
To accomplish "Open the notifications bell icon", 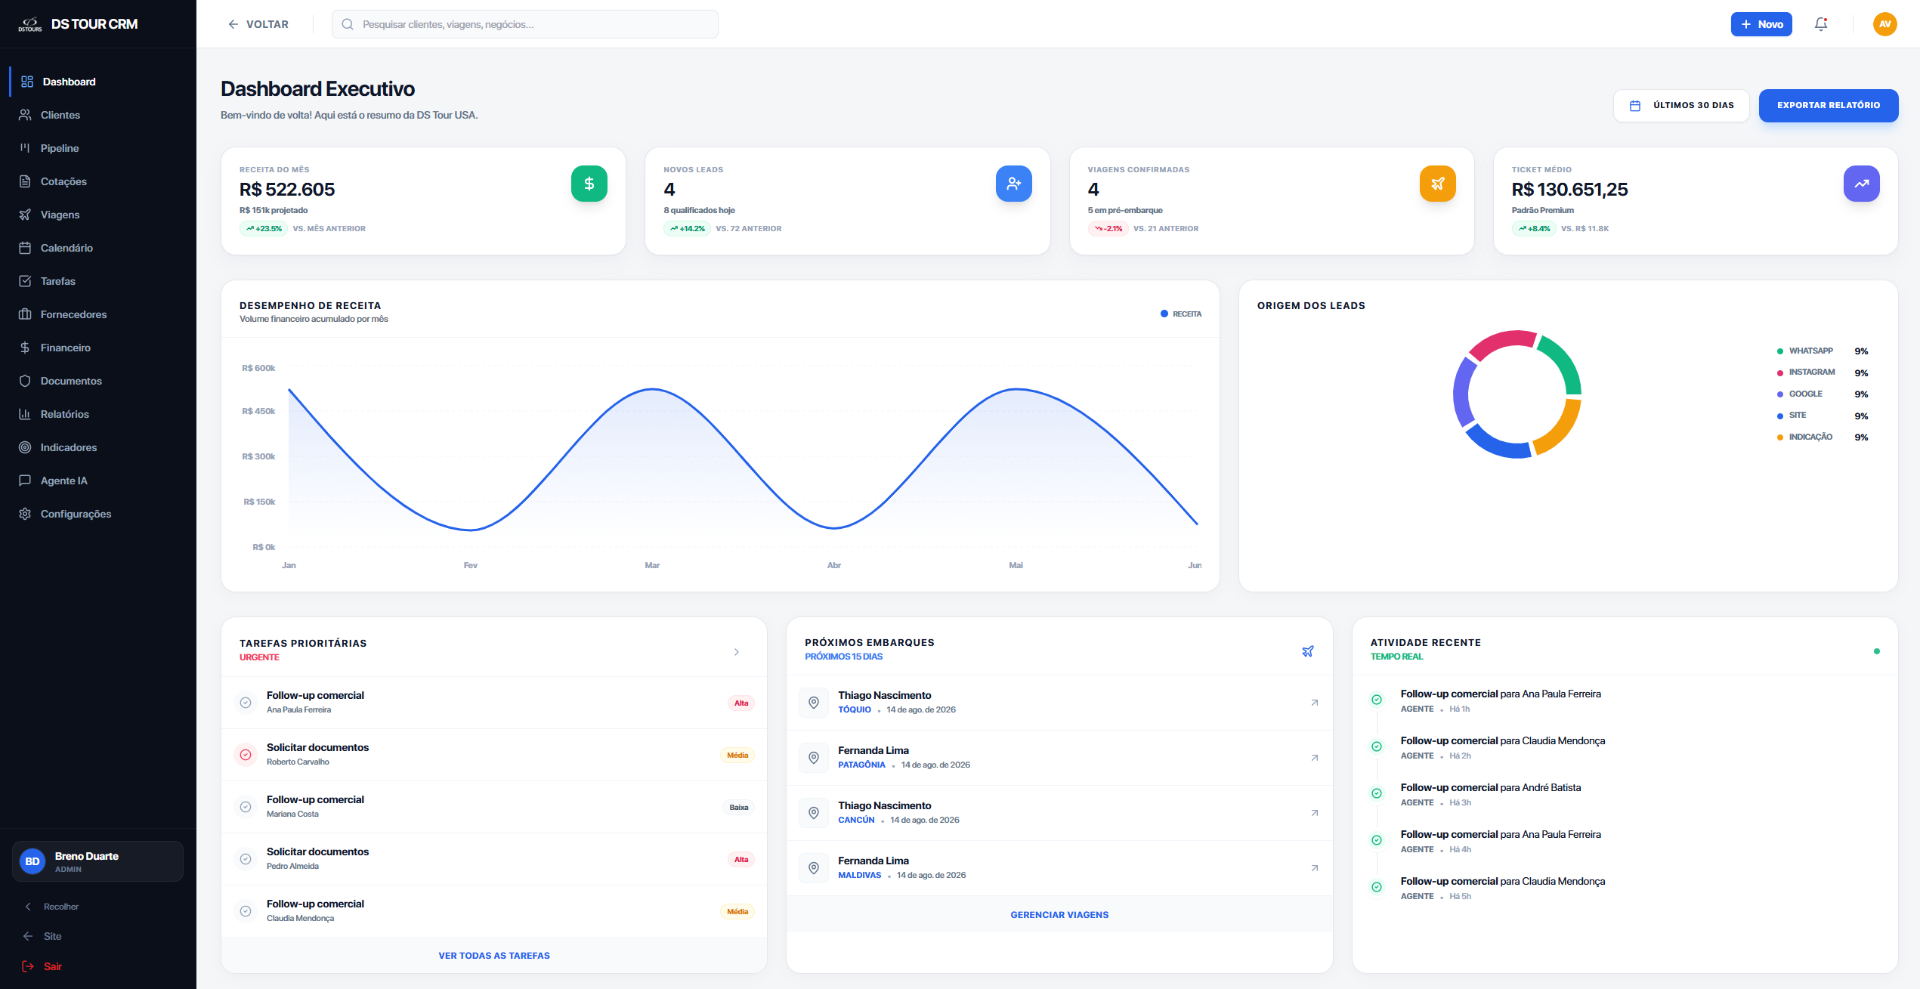I will [x=1821, y=24].
